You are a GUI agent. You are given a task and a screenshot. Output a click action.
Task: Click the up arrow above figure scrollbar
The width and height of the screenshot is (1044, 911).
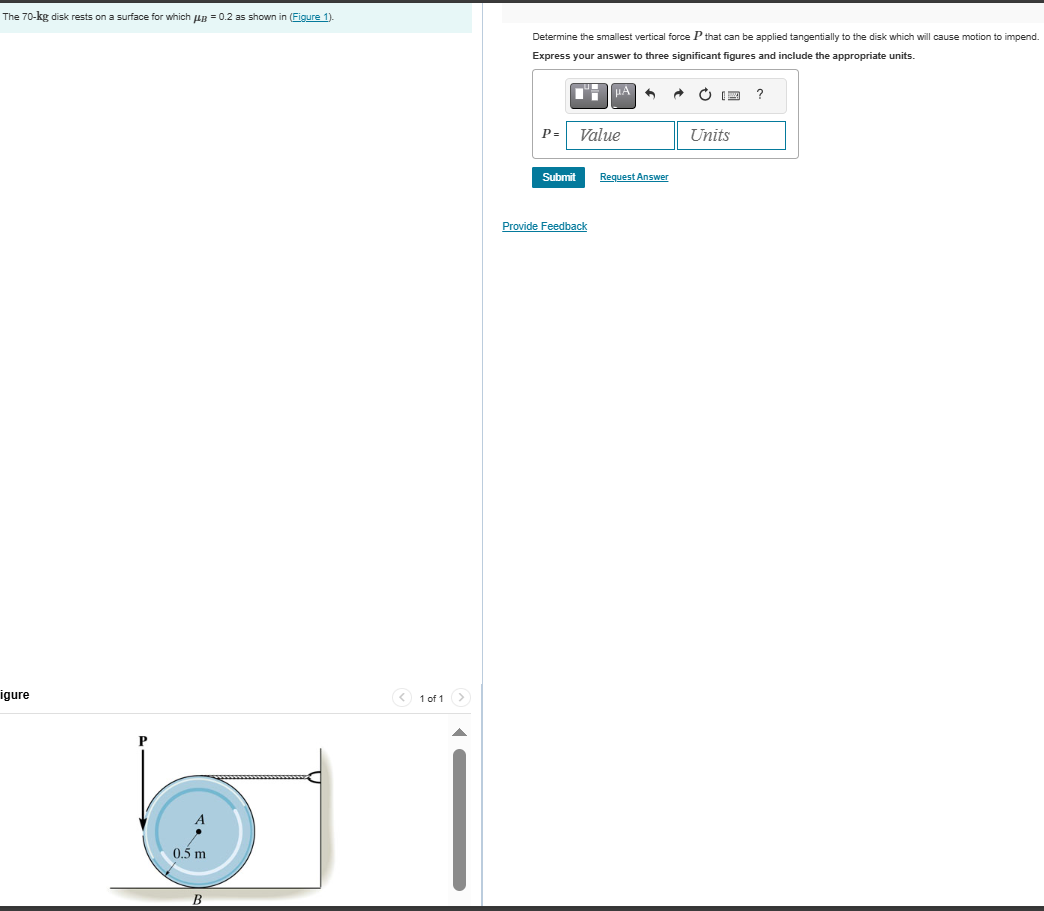point(459,730)
